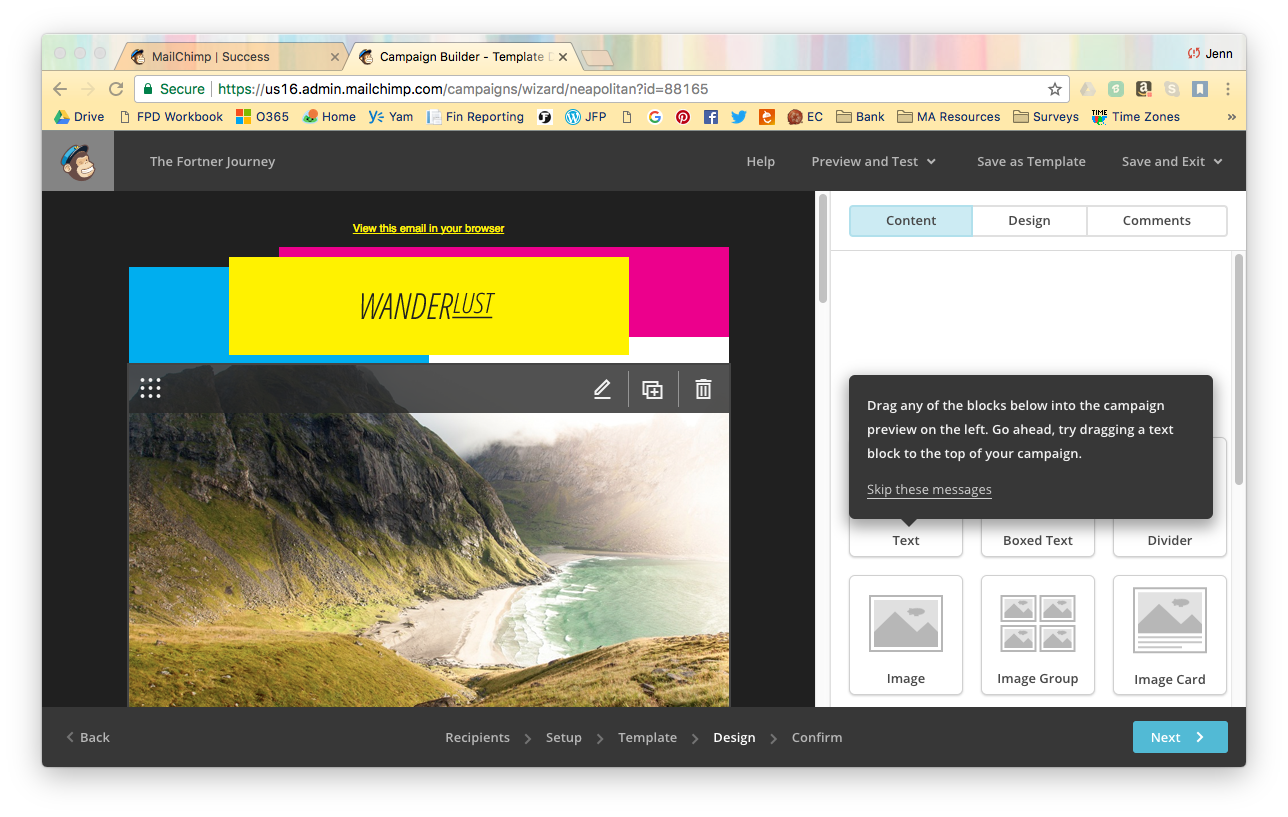Click the Skip these messages link
Viewport: 1288px width, 817px height.
pyautogui.click(x=928, y=489)
